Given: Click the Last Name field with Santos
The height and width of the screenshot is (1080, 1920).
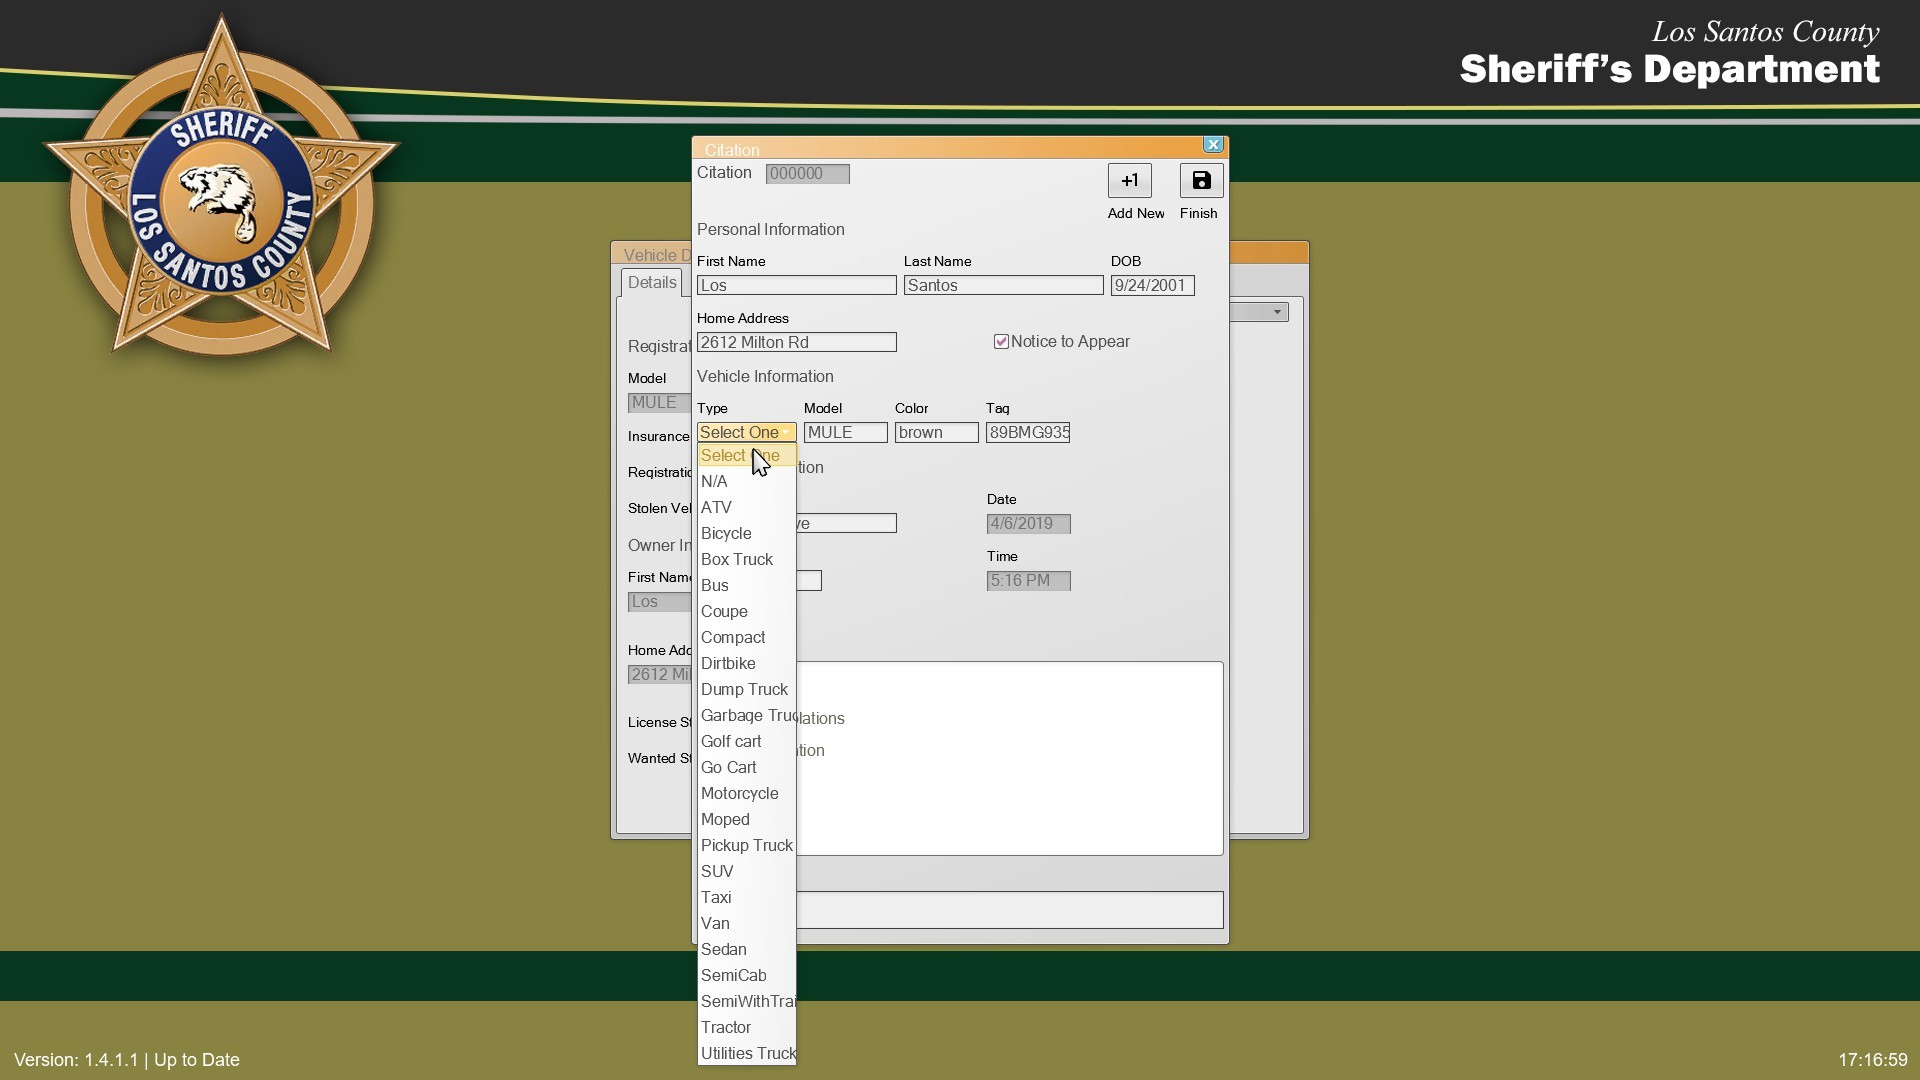Looking at the screenshot, I should click(x=1003, y=286).
